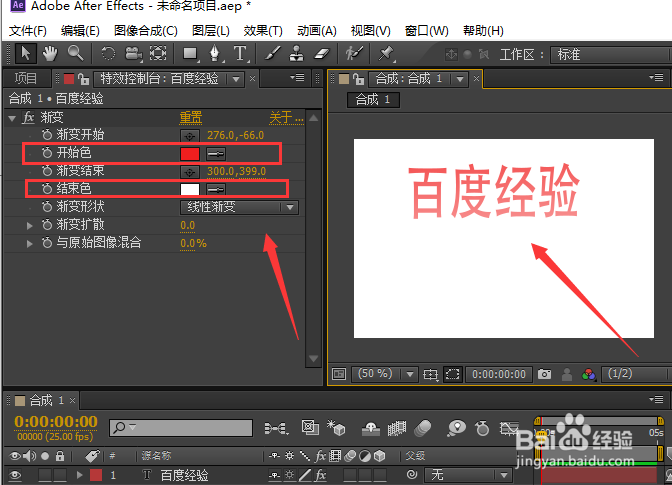Open the 文件(F) menu

[28, 31]
